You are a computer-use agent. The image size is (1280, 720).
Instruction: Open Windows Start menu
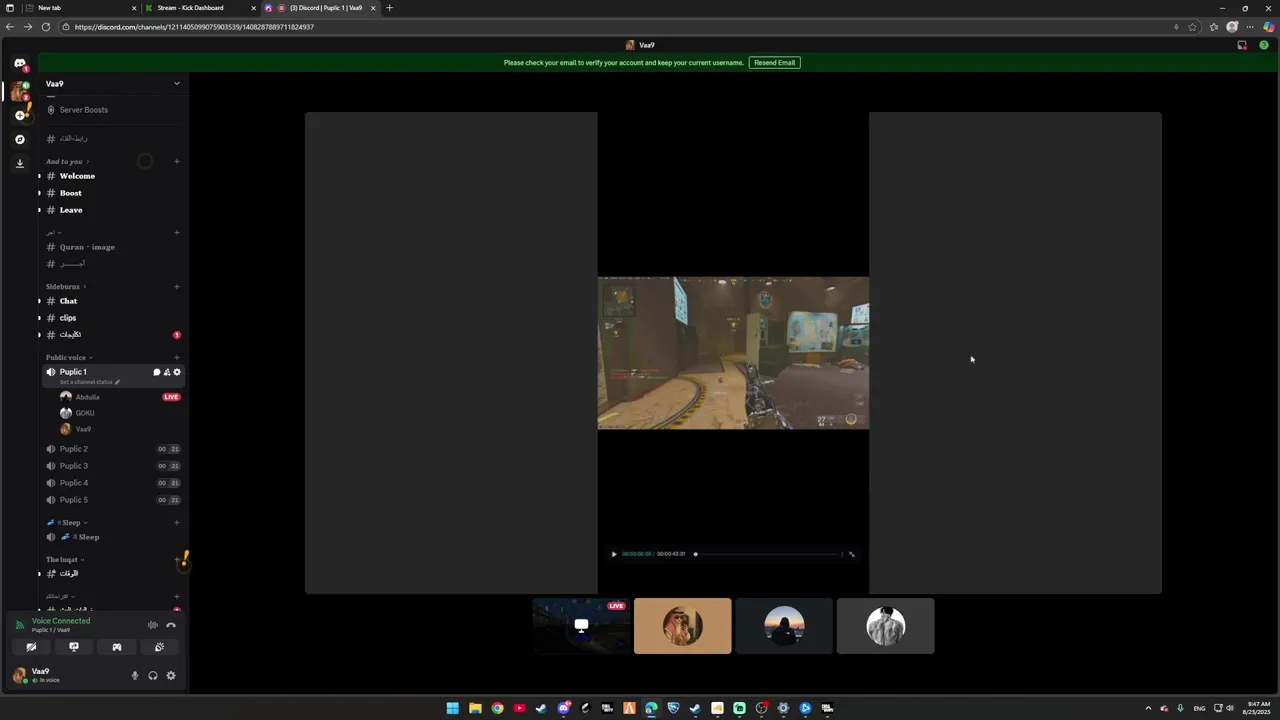coord(453,708)
